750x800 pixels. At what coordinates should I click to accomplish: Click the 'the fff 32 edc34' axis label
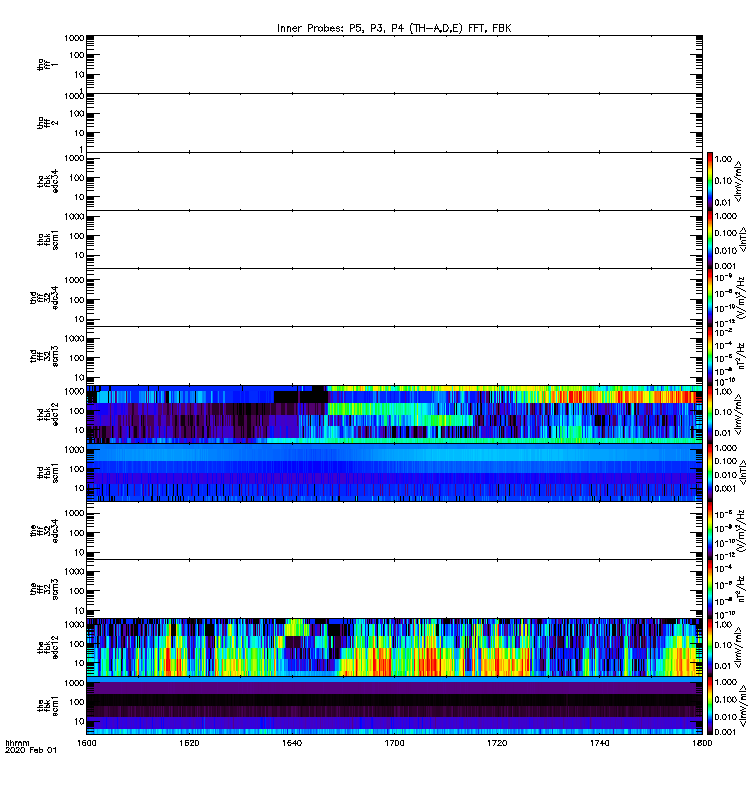coord(44,531)
